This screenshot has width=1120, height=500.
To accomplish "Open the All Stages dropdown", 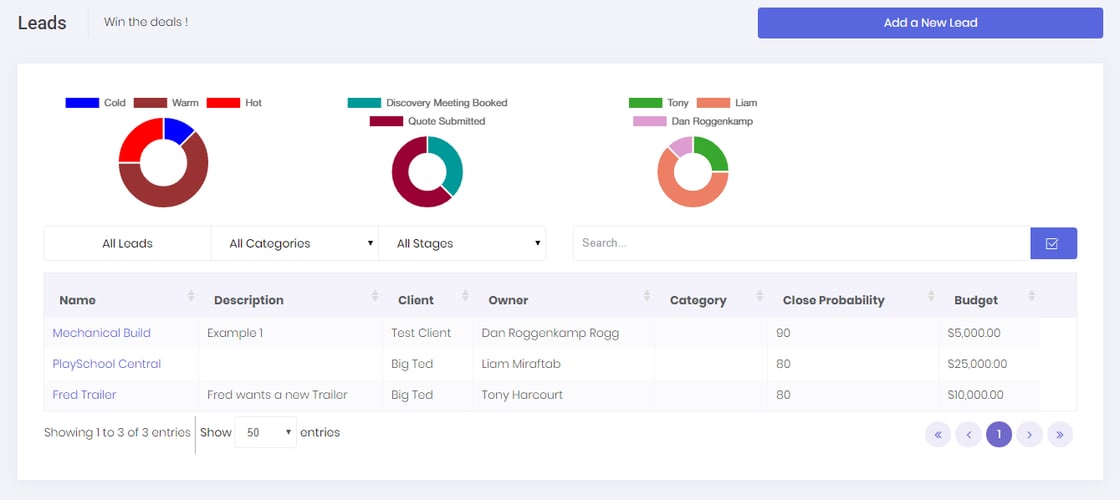I will click(462, 244).
